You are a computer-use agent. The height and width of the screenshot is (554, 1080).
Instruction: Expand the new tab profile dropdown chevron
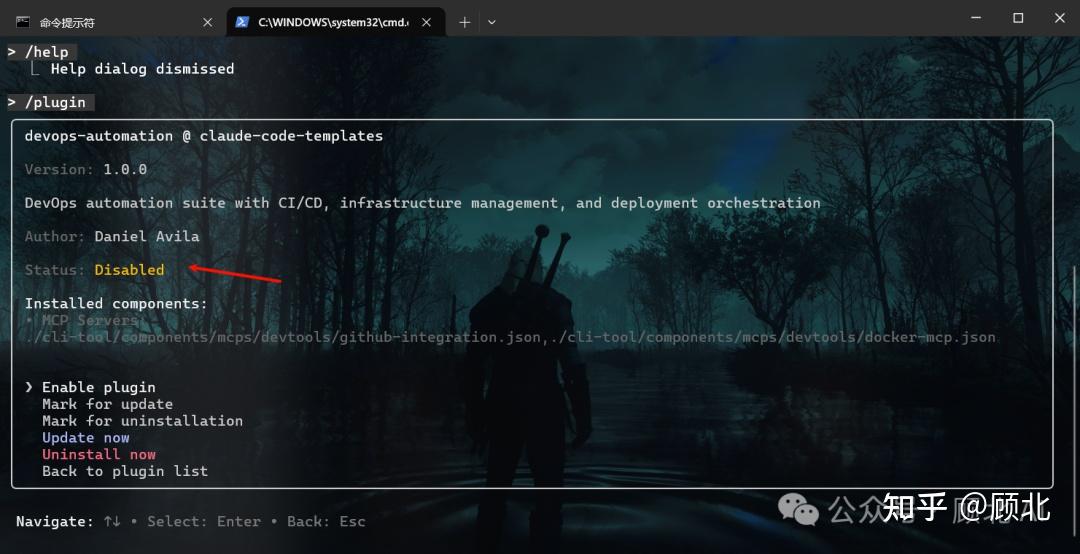click(x=492, y=22)
